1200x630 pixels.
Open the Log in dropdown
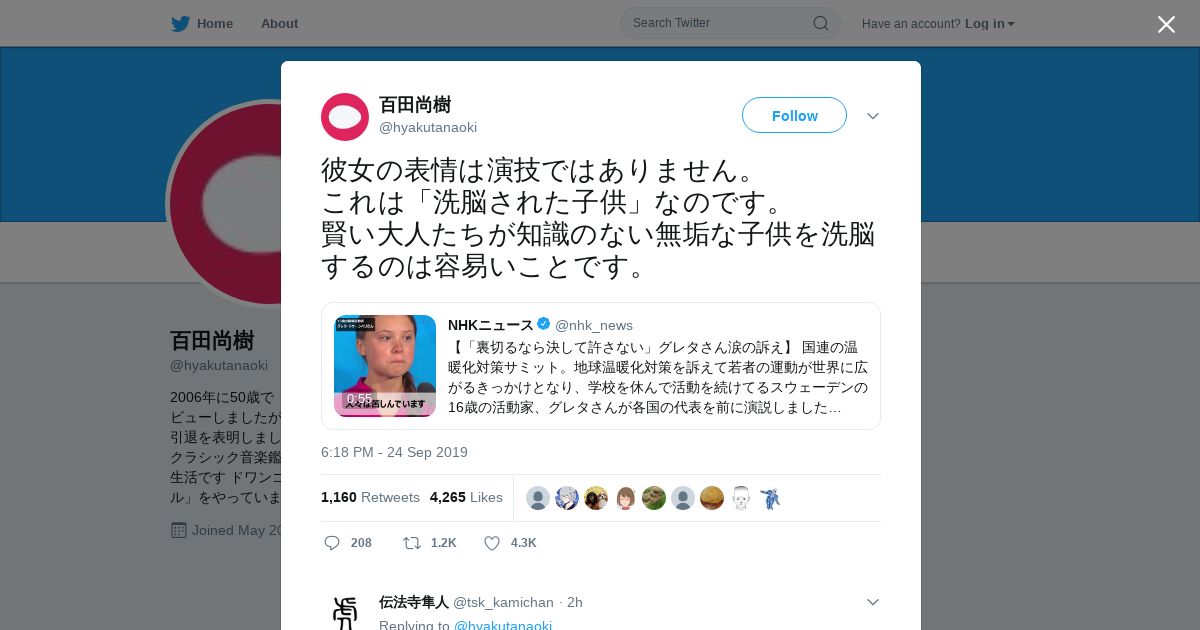tap(990, 24)
